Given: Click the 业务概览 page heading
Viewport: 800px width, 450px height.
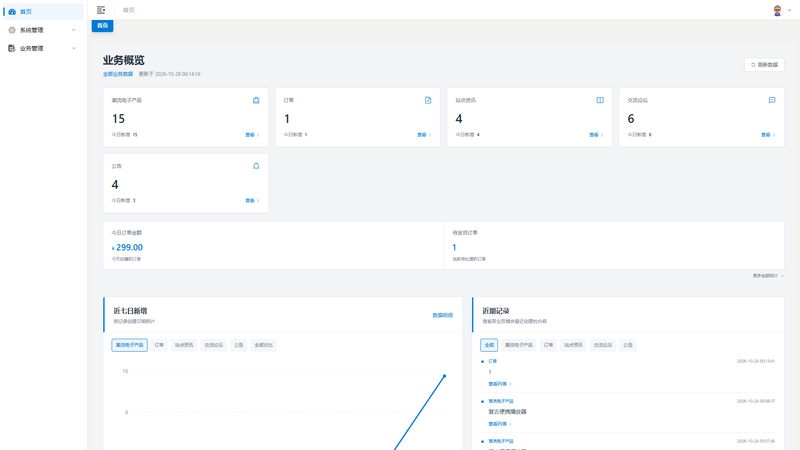Looking at the screenshot, I should click(123, 60).
